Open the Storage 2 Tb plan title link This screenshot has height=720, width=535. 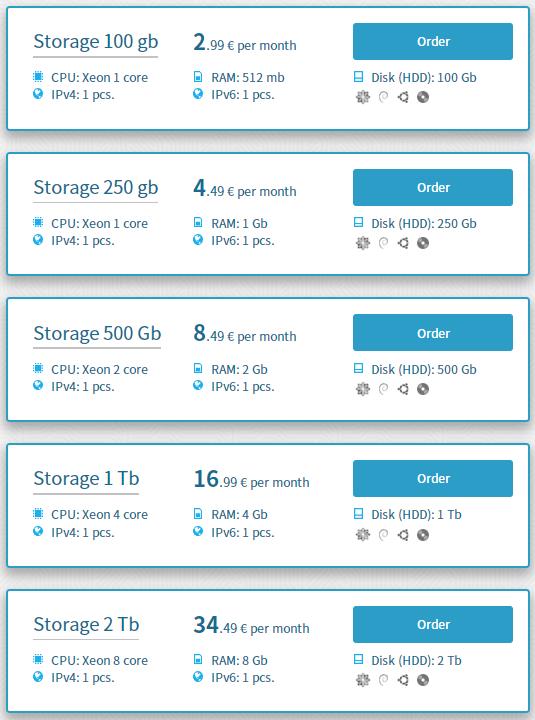(x=86, y=624)
